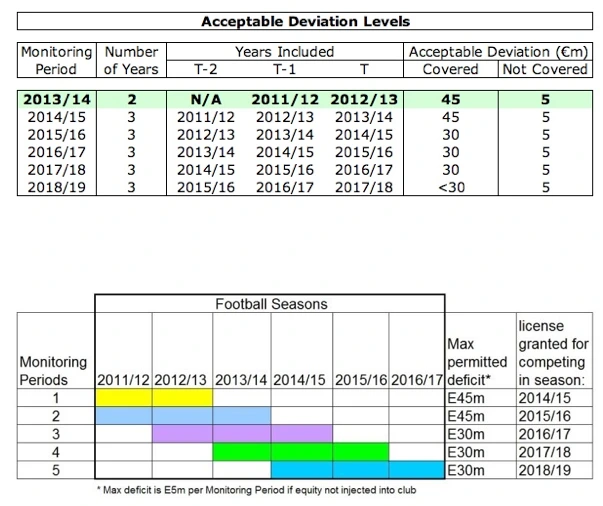Click monitoring period "4" row label

click(x=56, y=452)
